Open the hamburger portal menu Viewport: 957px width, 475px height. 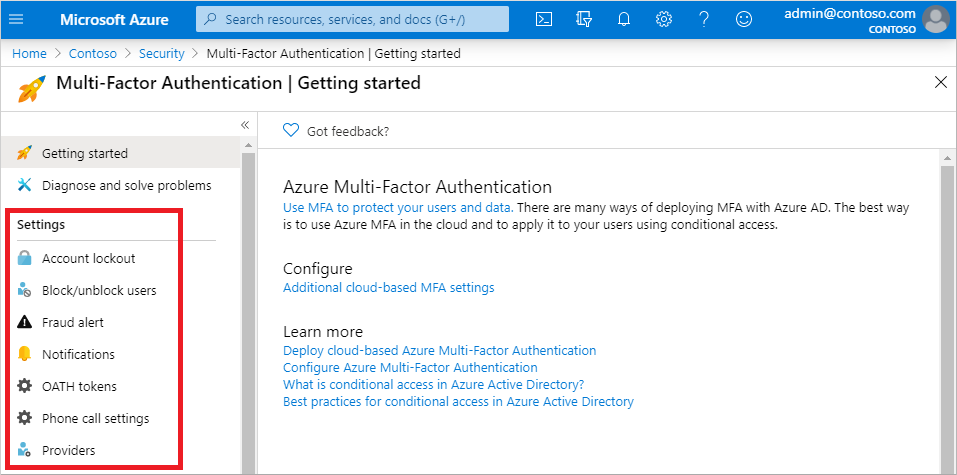tap(16, 19)
